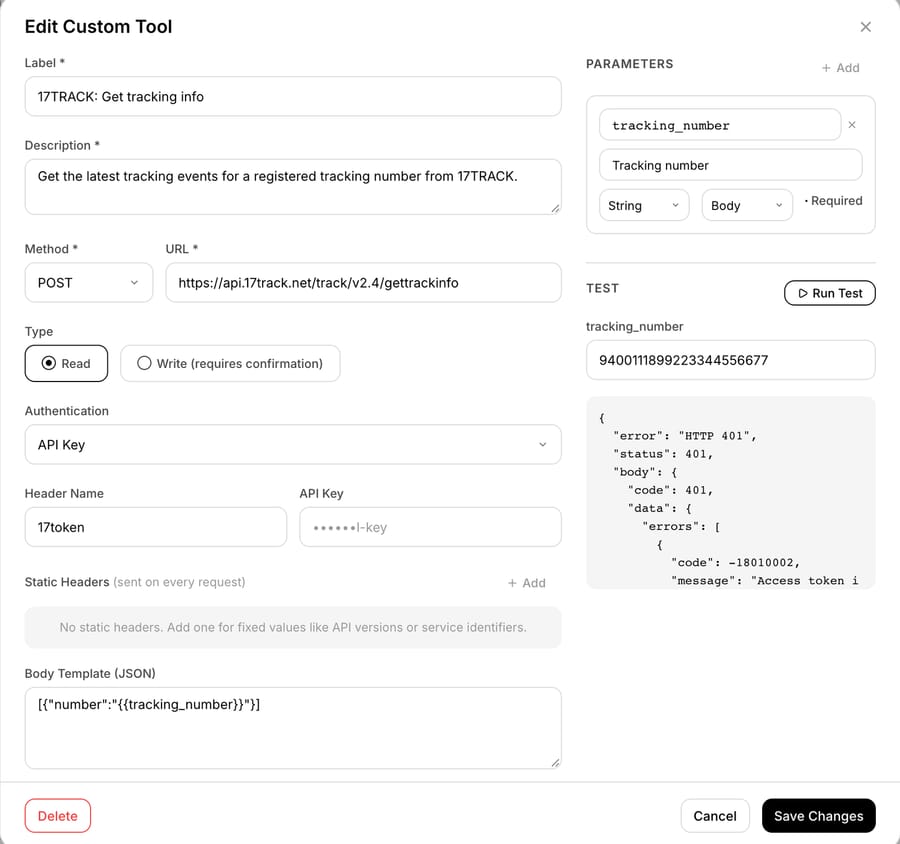Add a new parameter
Screen dimensions: 900x844
[840, 68]
